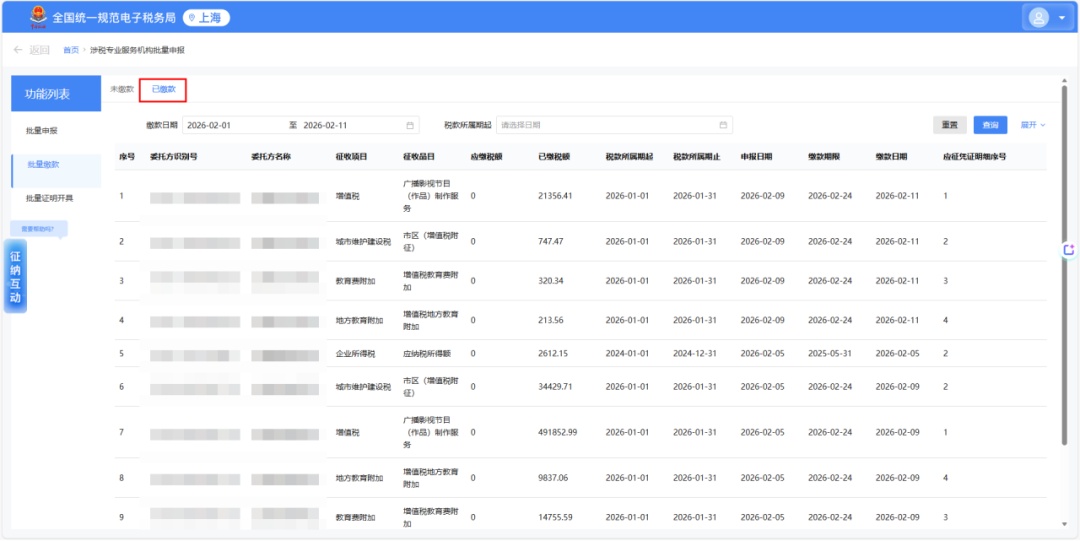Click the 税款所属期起 date input field
The height and width of the screenshot is (541, 1080).
(605, 125)
